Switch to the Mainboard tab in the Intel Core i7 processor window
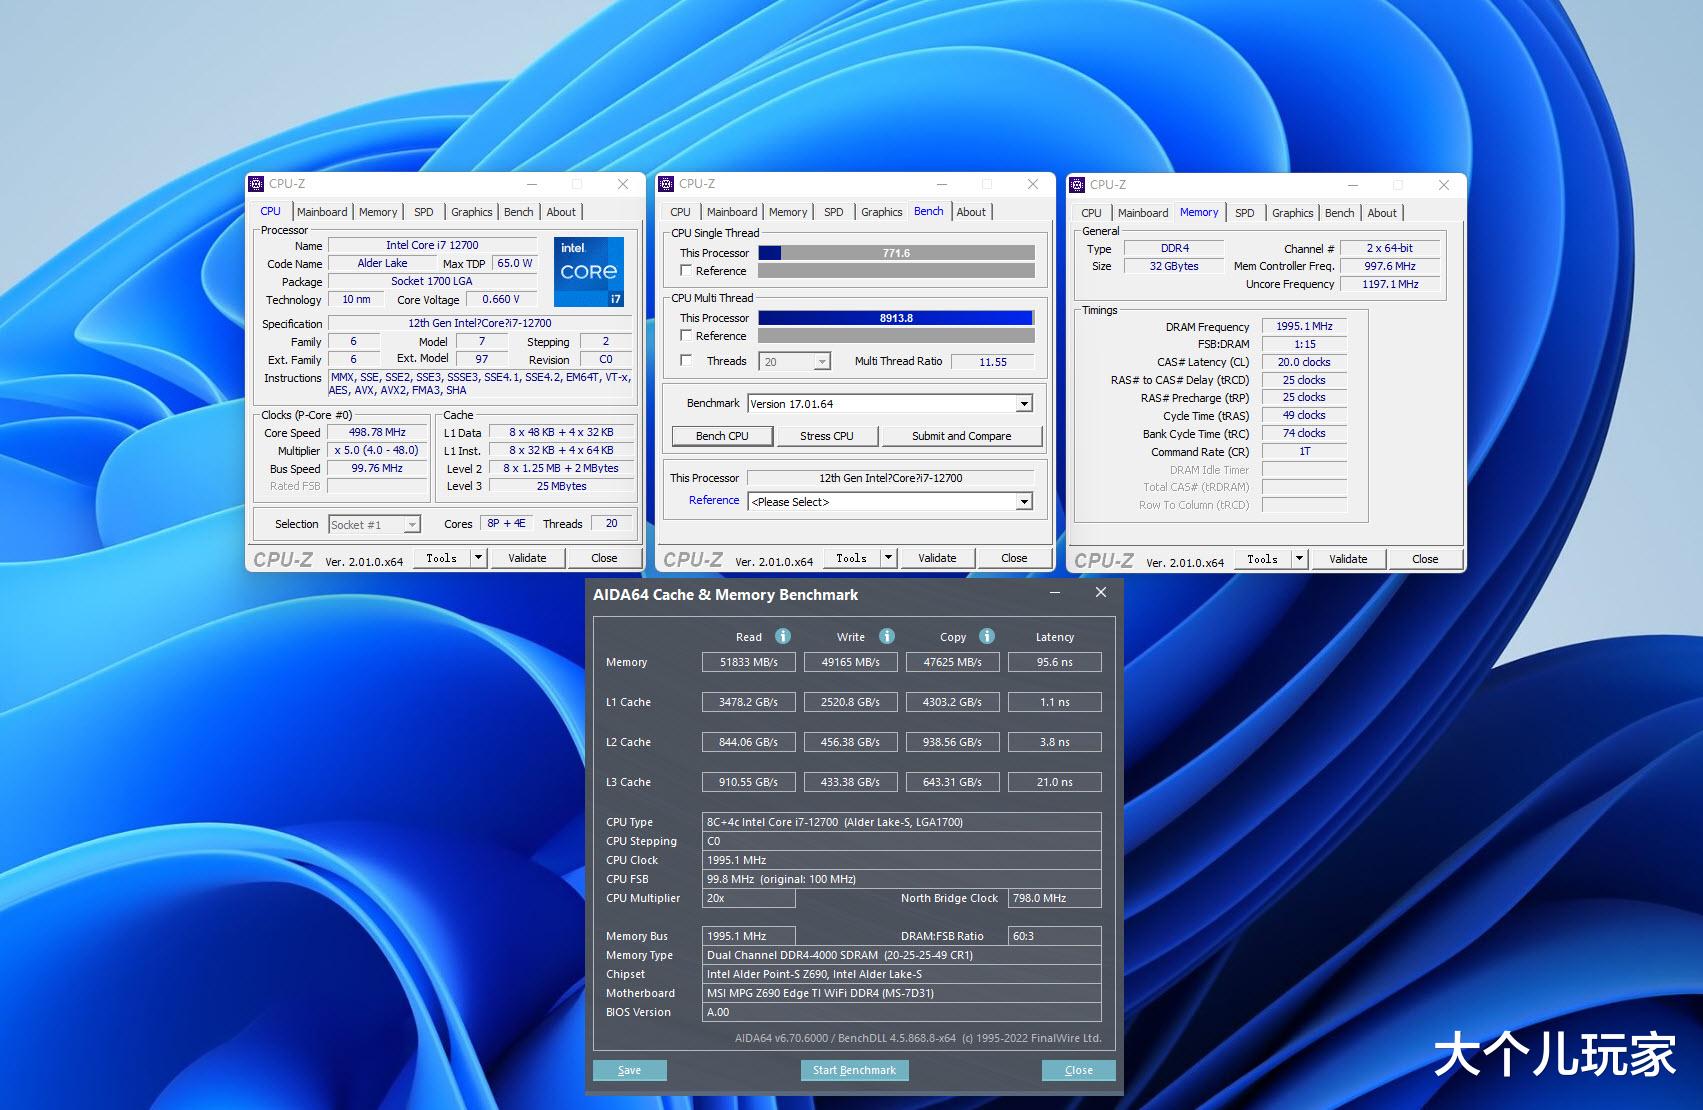Screen dimensions: 1703x1110 click(322, 212)
